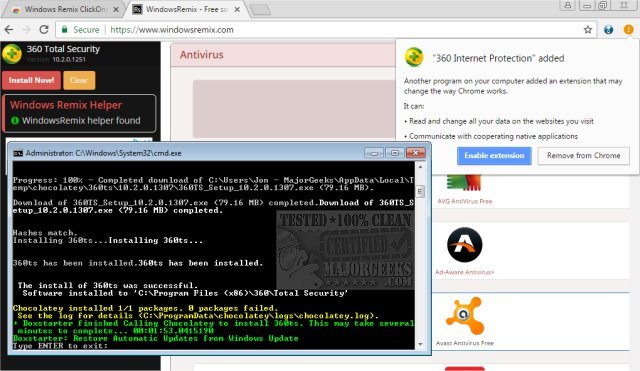640x371 pixels.
Task: Reload the windowsremix.com page
Action: click(44, 30)
